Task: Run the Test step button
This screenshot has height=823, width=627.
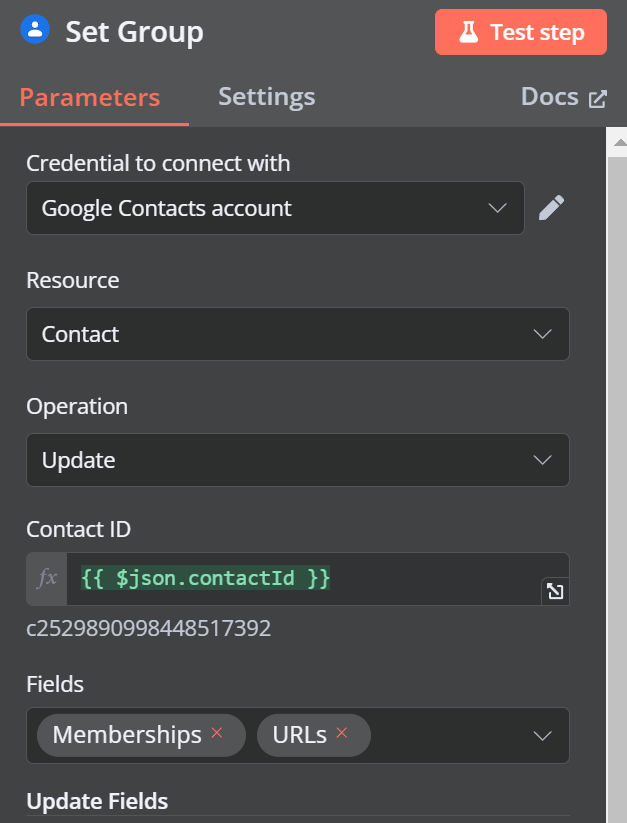Action: point(520,32)
